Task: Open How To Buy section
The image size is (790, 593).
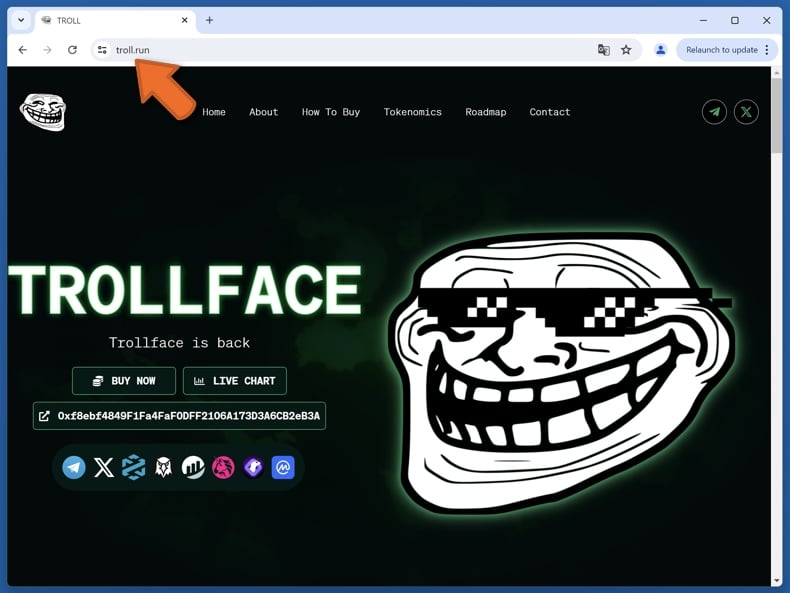Action: pyautogui.click(x=331, y=112)
